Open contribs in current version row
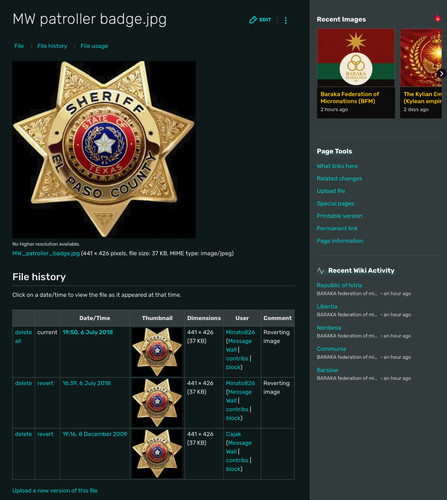Viewport: 447px width, 500px height. pyautogui.click(x=237, y=358)
